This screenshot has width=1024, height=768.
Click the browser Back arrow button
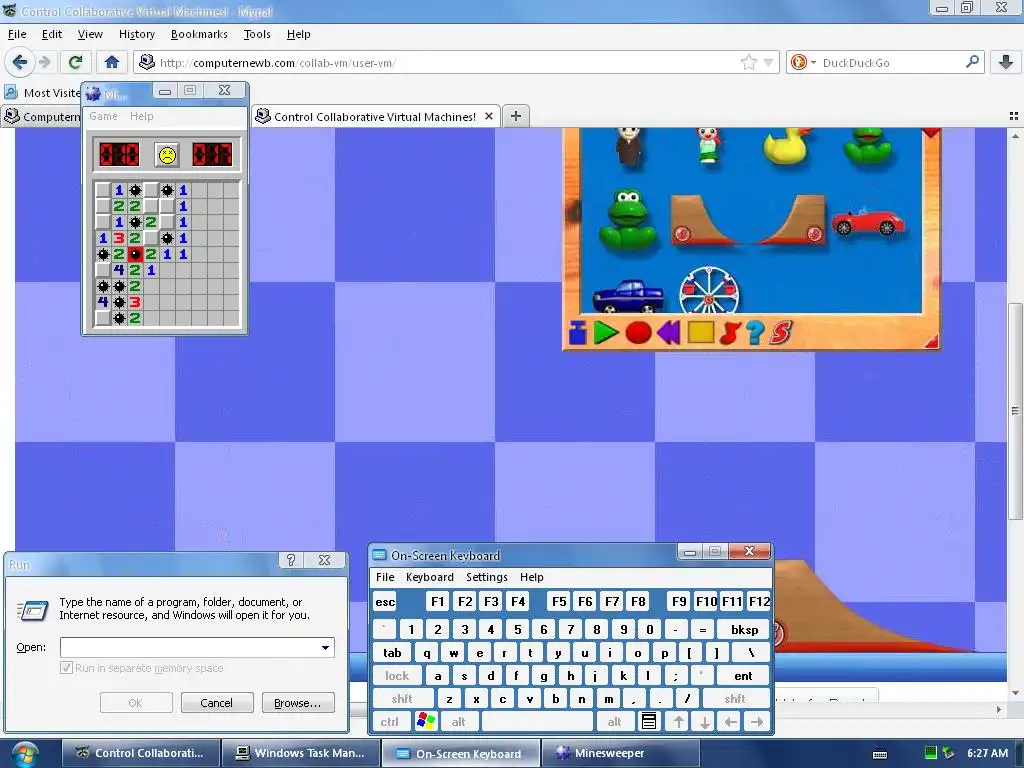tap(20, 62)
